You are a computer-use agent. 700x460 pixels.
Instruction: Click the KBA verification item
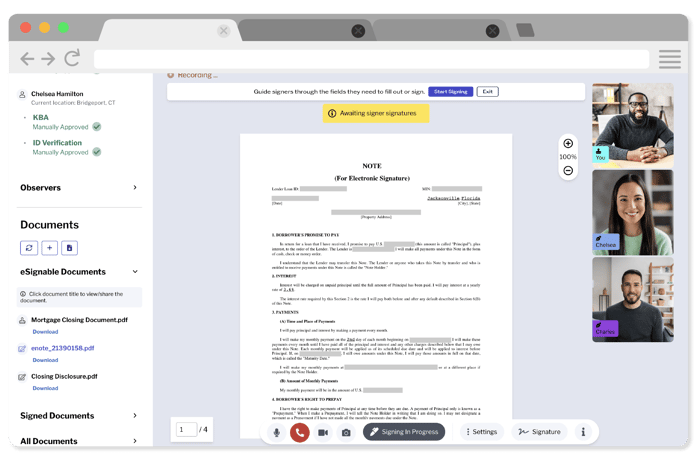[41, 117]
